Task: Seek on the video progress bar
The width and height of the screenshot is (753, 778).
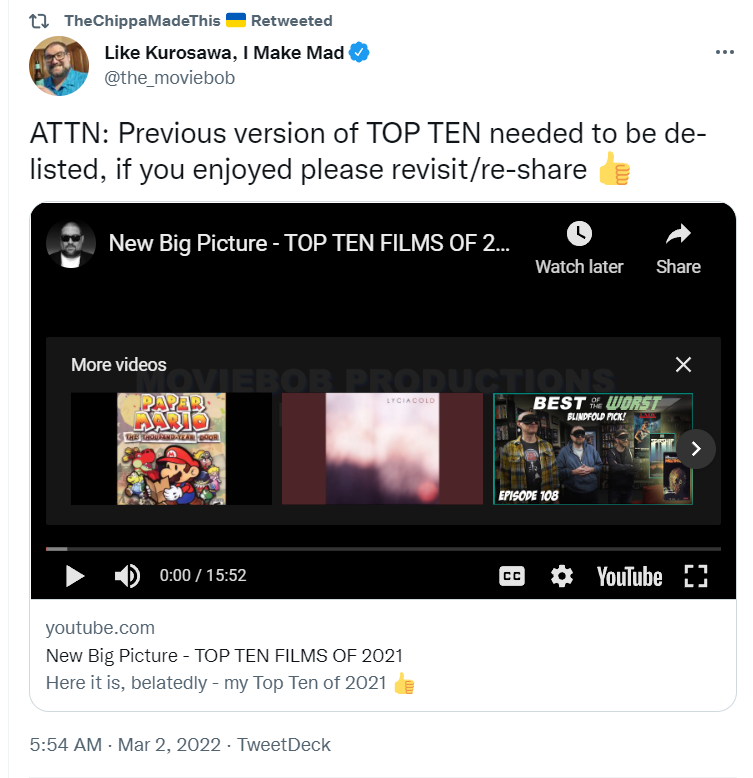Action: 383,549
